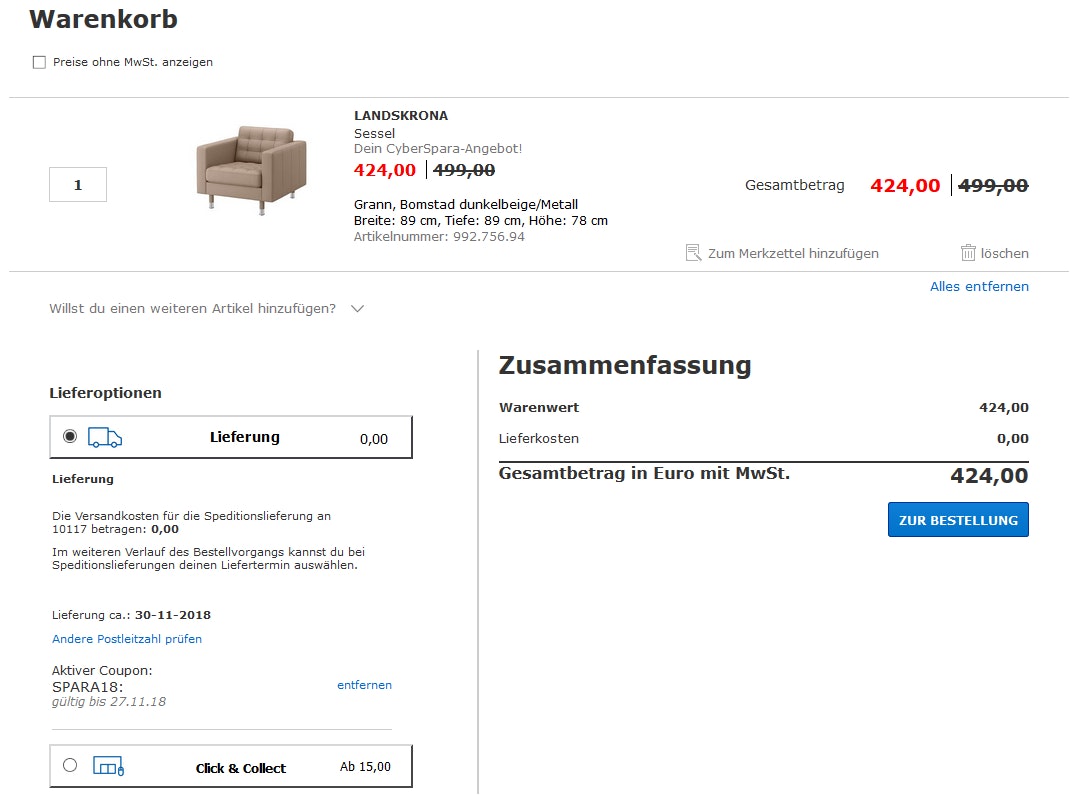Click the LANDSKRONA product name
The width and height of the screenshot is (1080, 795).
click(401, 116)
